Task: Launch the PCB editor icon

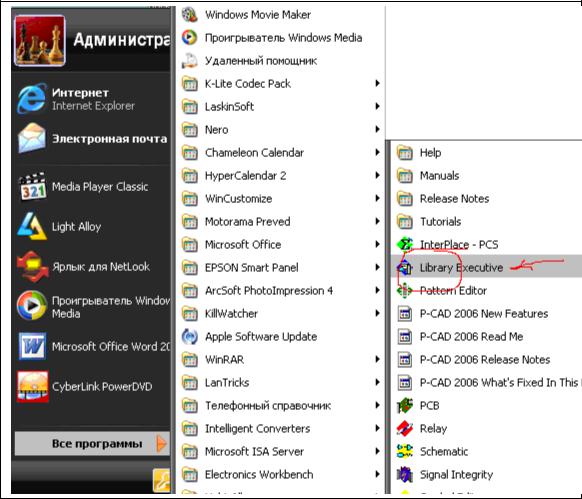Action: [x=405, y=405]
